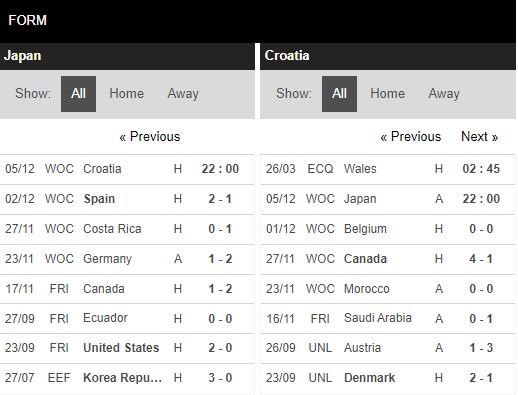This screenshot has width=518, height=395.
Task: Go to Previous matches for Japan
Action: (x=150, y=137)
